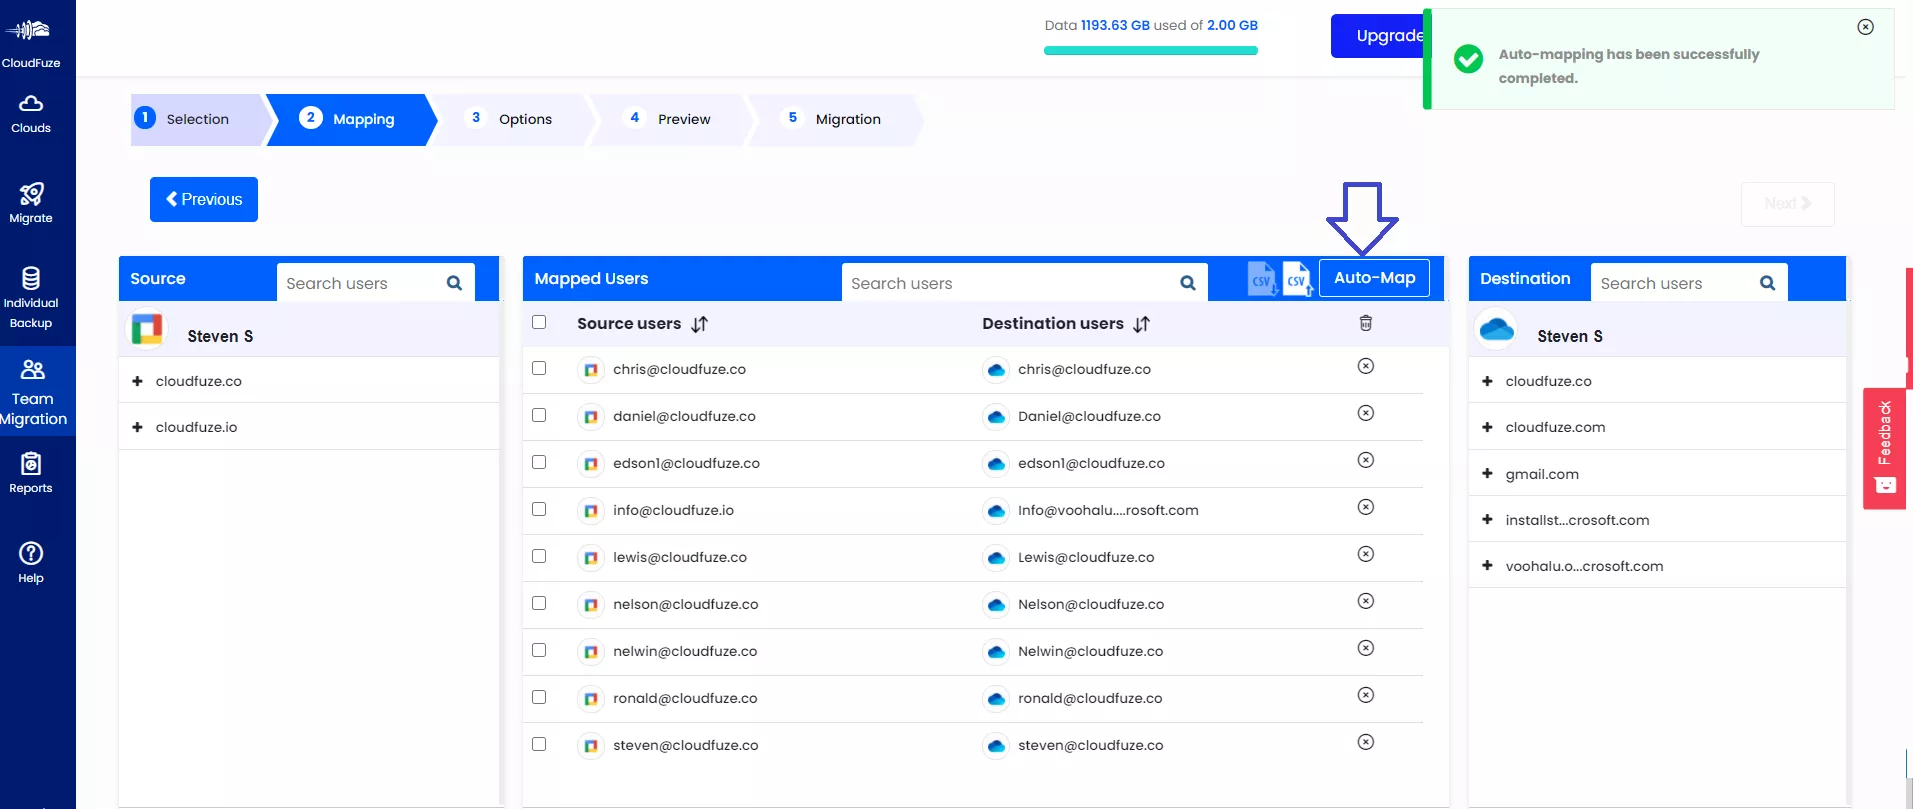
Task: Upload a mapping CSV file
Action: [x=1297, y=279]
